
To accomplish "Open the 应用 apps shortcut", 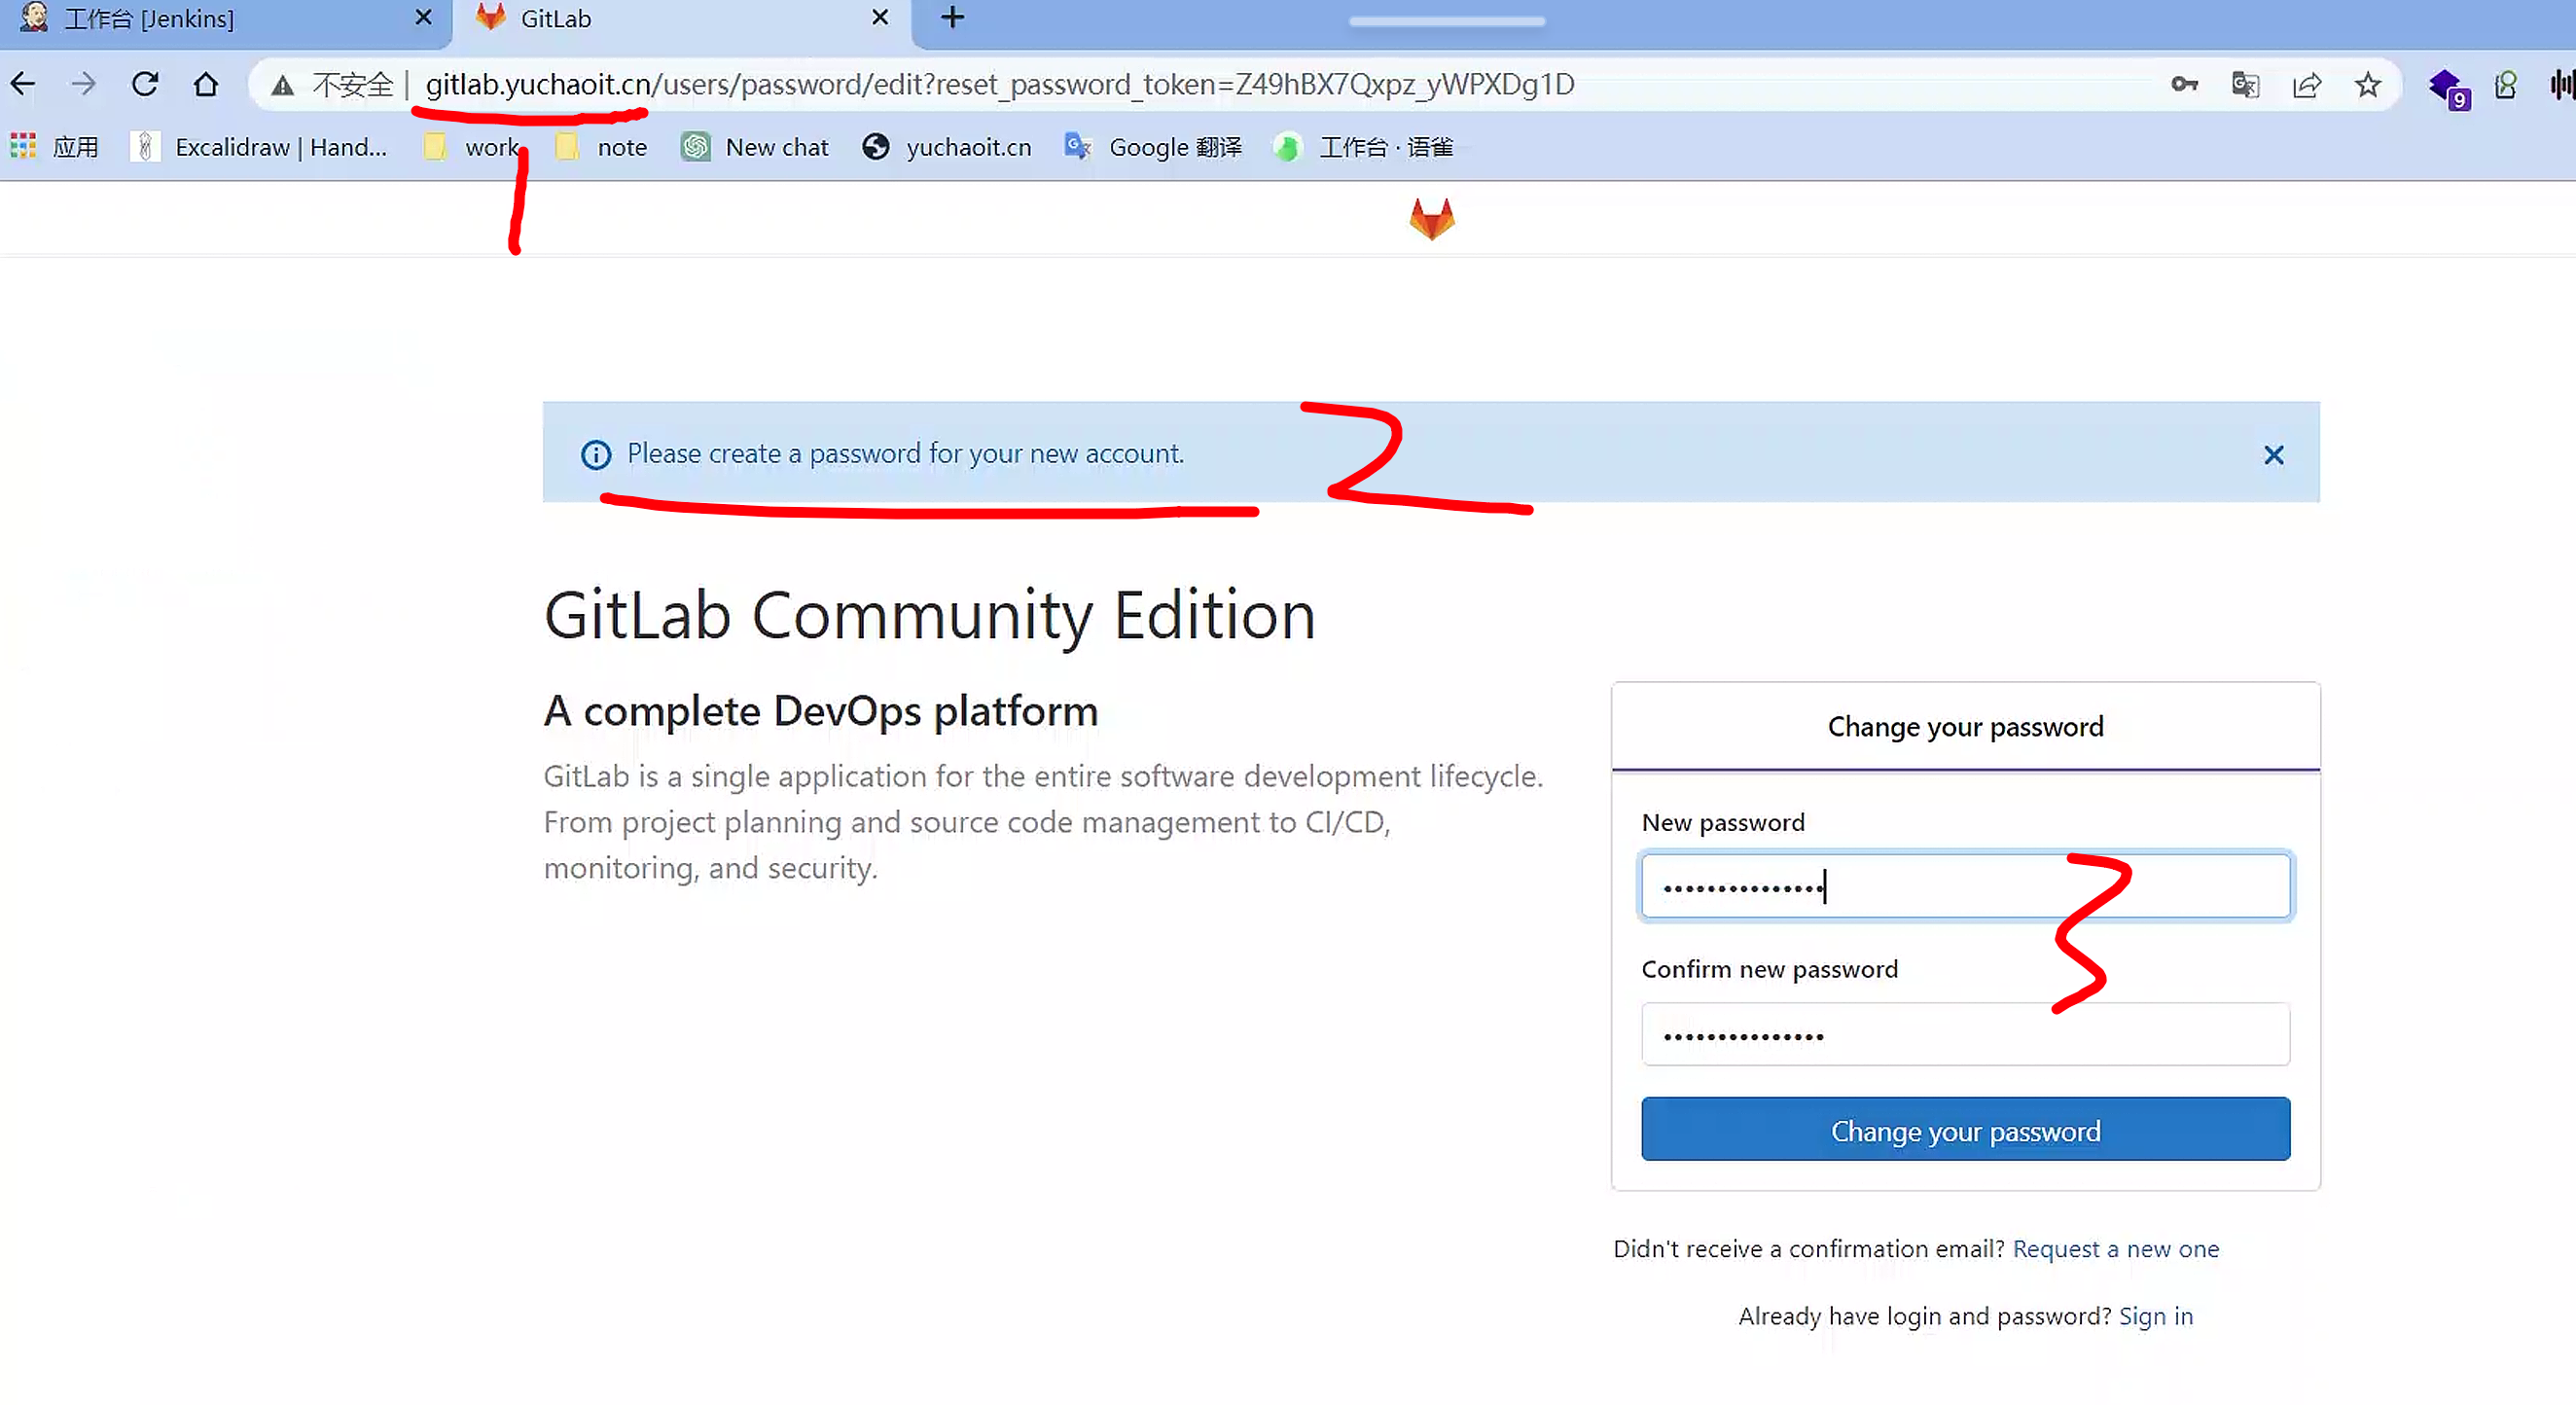I will [x=55, y=147].
